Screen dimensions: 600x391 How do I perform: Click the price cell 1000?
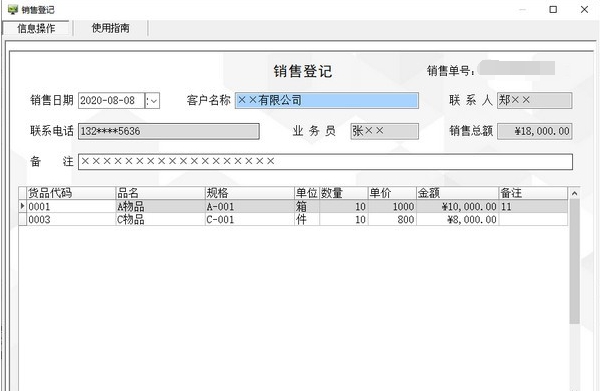392,207
